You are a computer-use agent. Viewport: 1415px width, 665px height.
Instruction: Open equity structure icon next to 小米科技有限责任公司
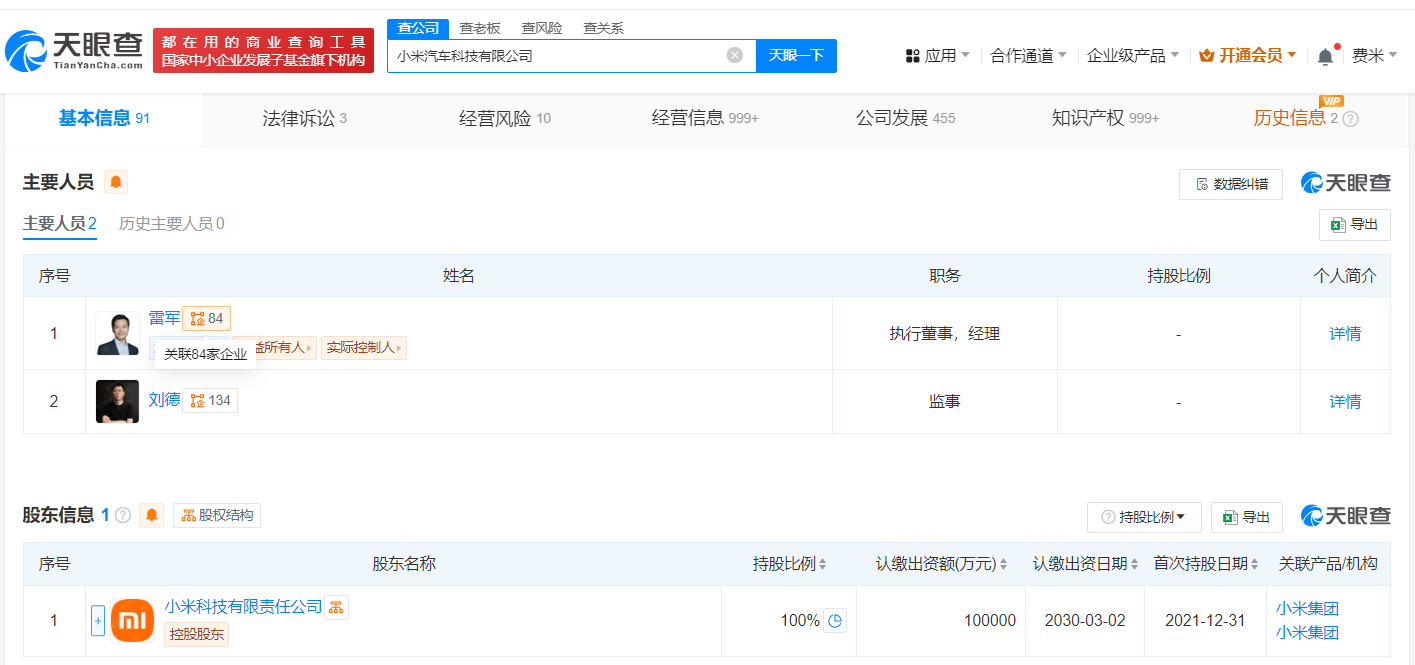coord(336,607)
